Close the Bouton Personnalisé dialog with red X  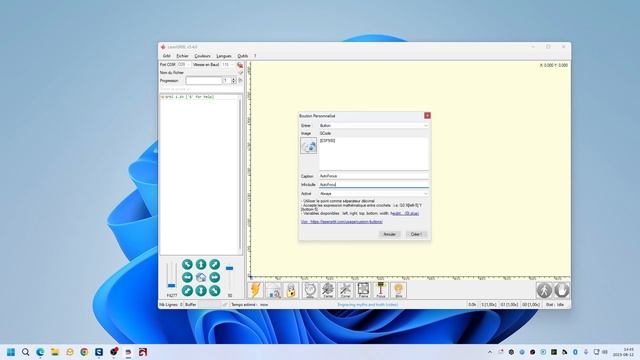coord(427,116)
